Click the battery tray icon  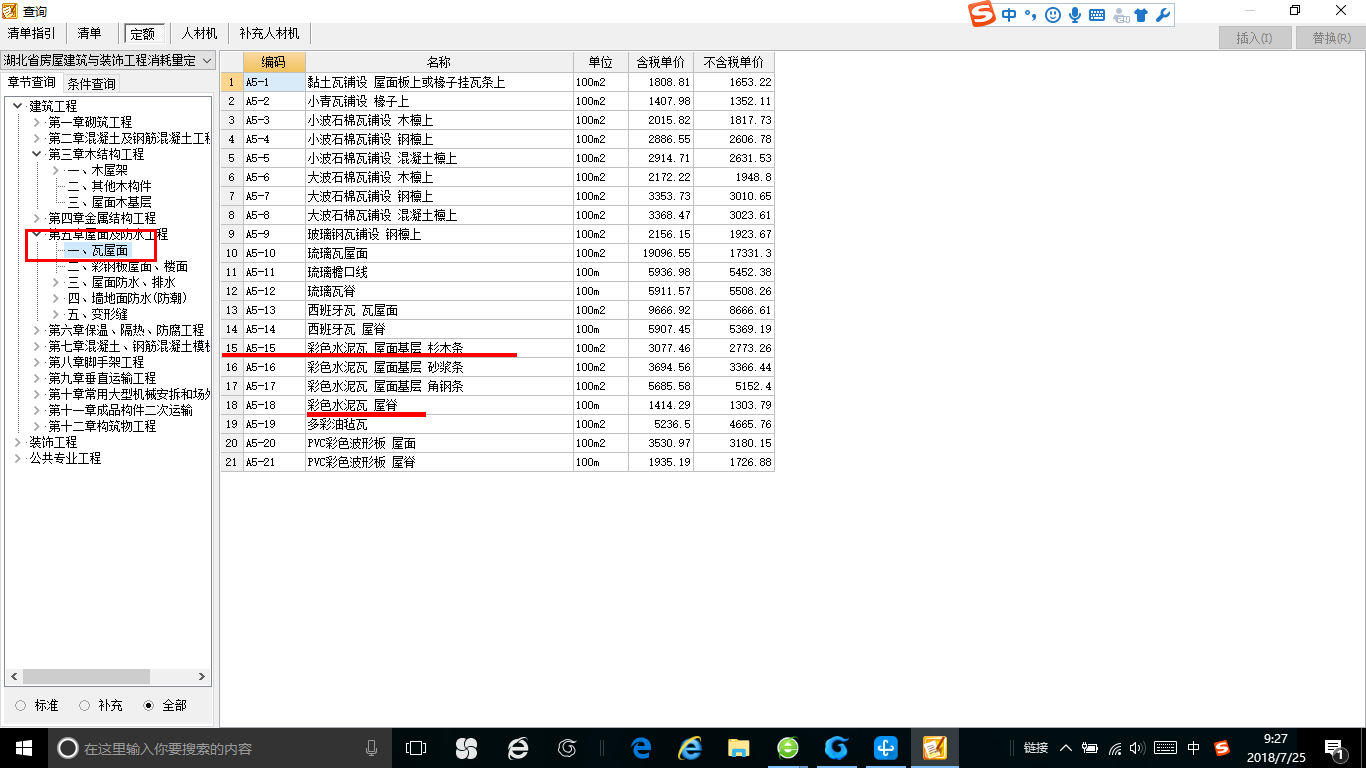click(x=1090, y=748)
